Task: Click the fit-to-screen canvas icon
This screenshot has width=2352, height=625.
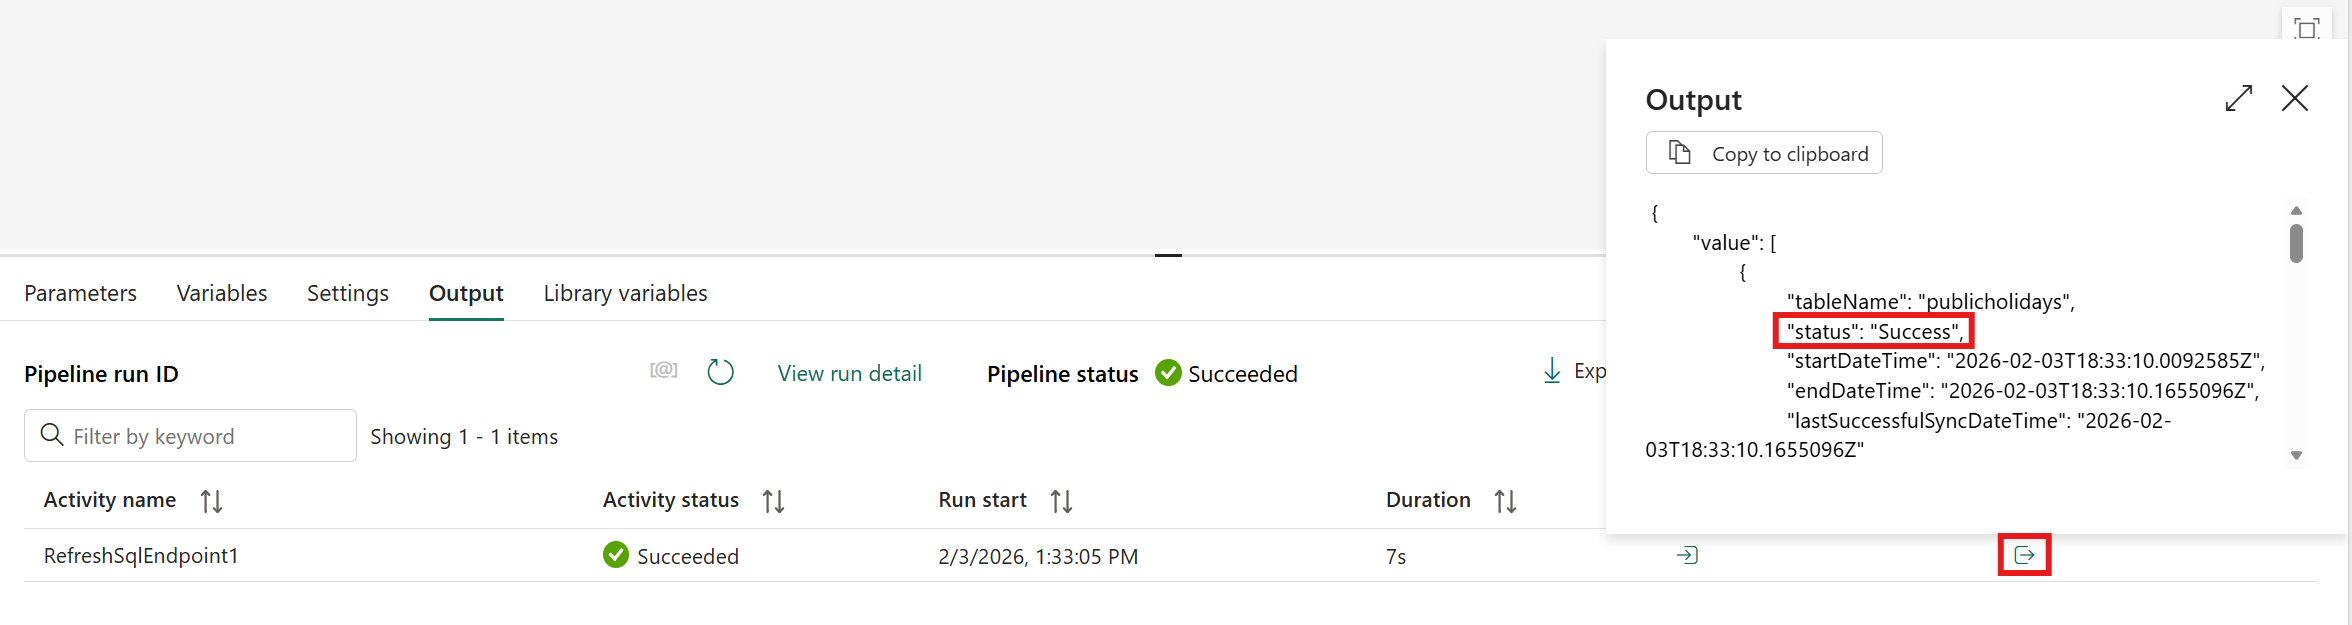Action: tap(2306, 28)
